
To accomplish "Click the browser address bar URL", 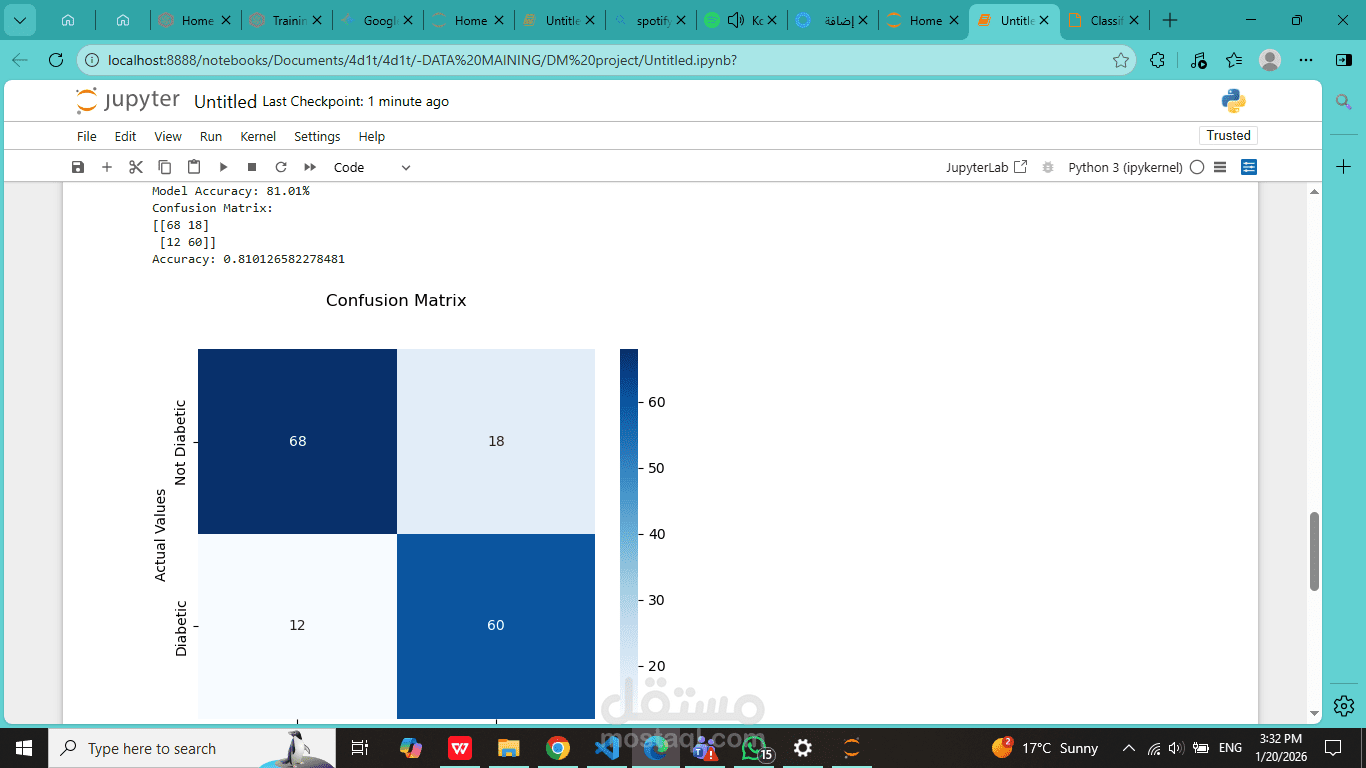I will point(422,60).
